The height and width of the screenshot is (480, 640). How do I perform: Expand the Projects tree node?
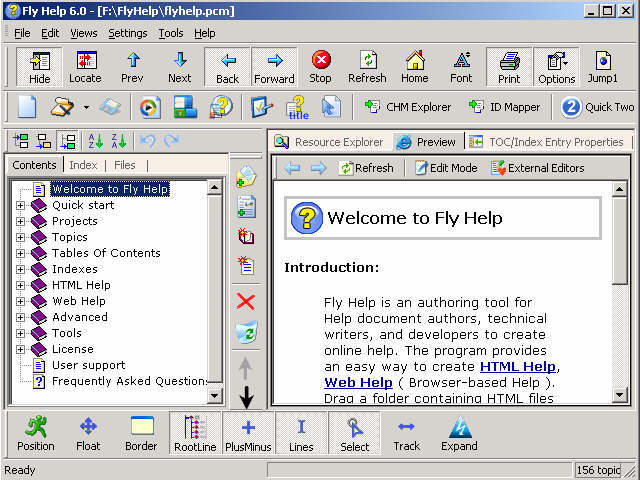pos(20,221)
